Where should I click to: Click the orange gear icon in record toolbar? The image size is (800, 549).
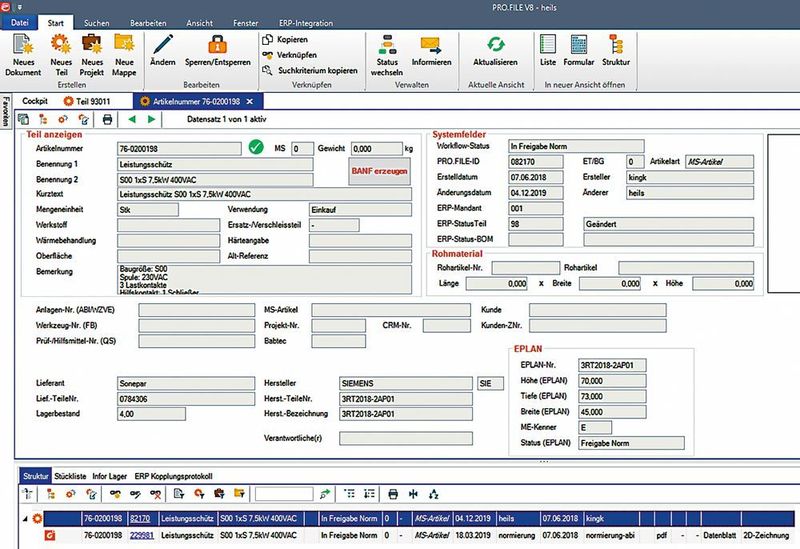click(63, 119)
